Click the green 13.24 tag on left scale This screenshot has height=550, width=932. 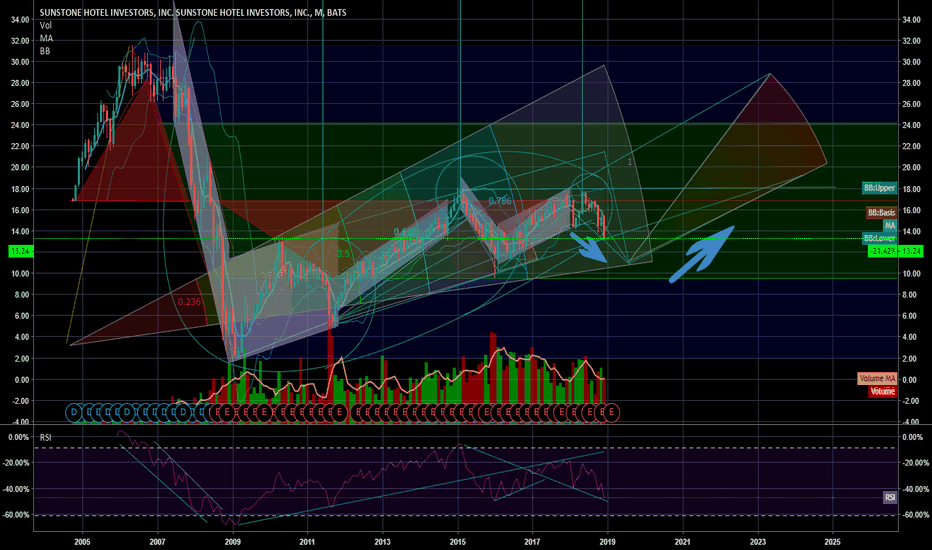(21, 252)
